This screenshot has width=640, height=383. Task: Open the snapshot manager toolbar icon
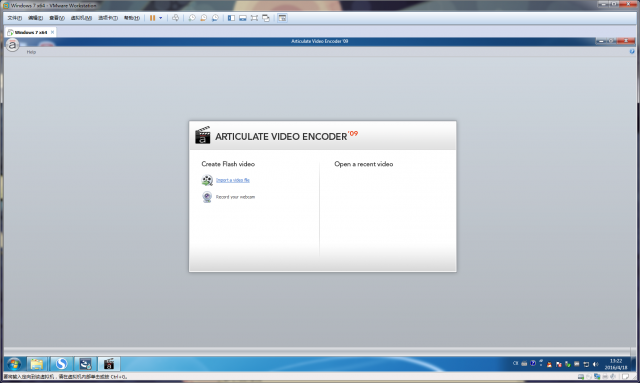[215, 18]
